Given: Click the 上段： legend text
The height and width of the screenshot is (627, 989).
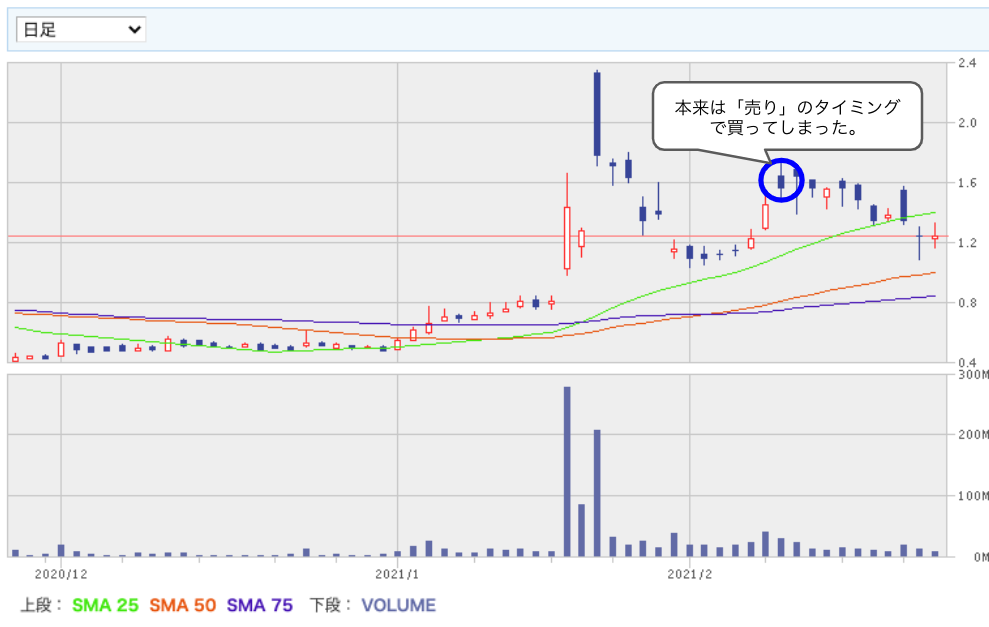Looking at the screenshot, I should click(x=42, y=606).
